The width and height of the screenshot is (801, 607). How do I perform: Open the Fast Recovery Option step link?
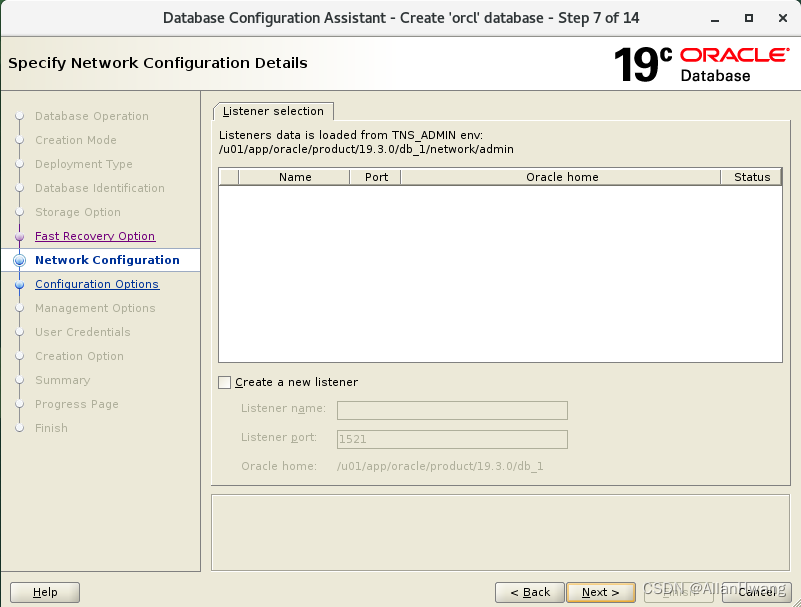pos(95,236)
